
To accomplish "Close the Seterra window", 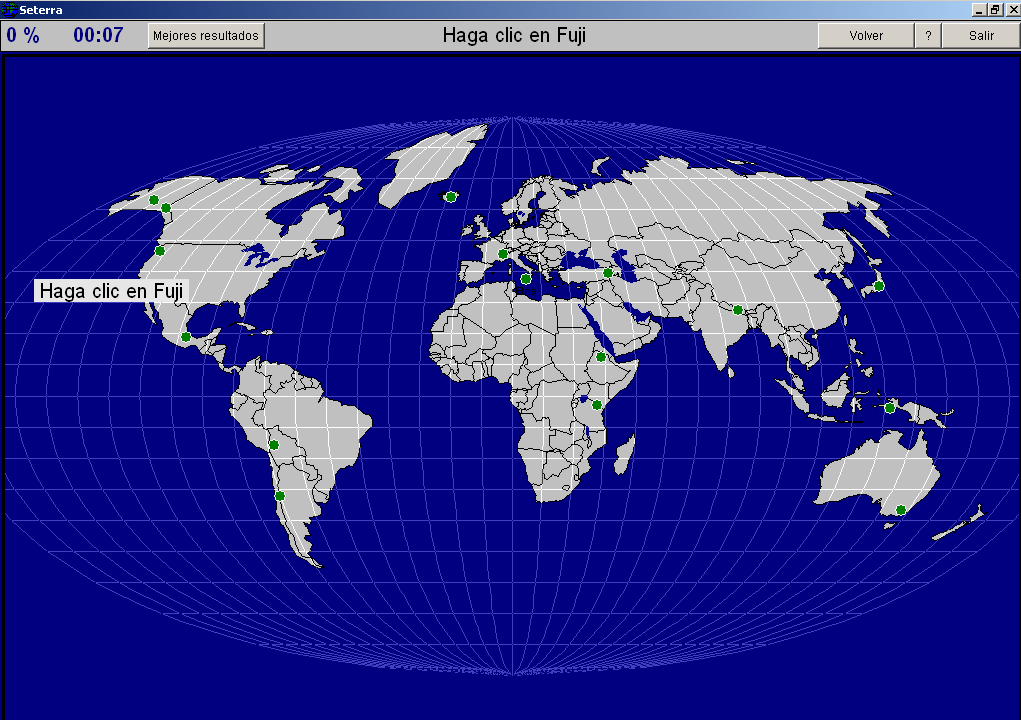I will (1013, 10).
